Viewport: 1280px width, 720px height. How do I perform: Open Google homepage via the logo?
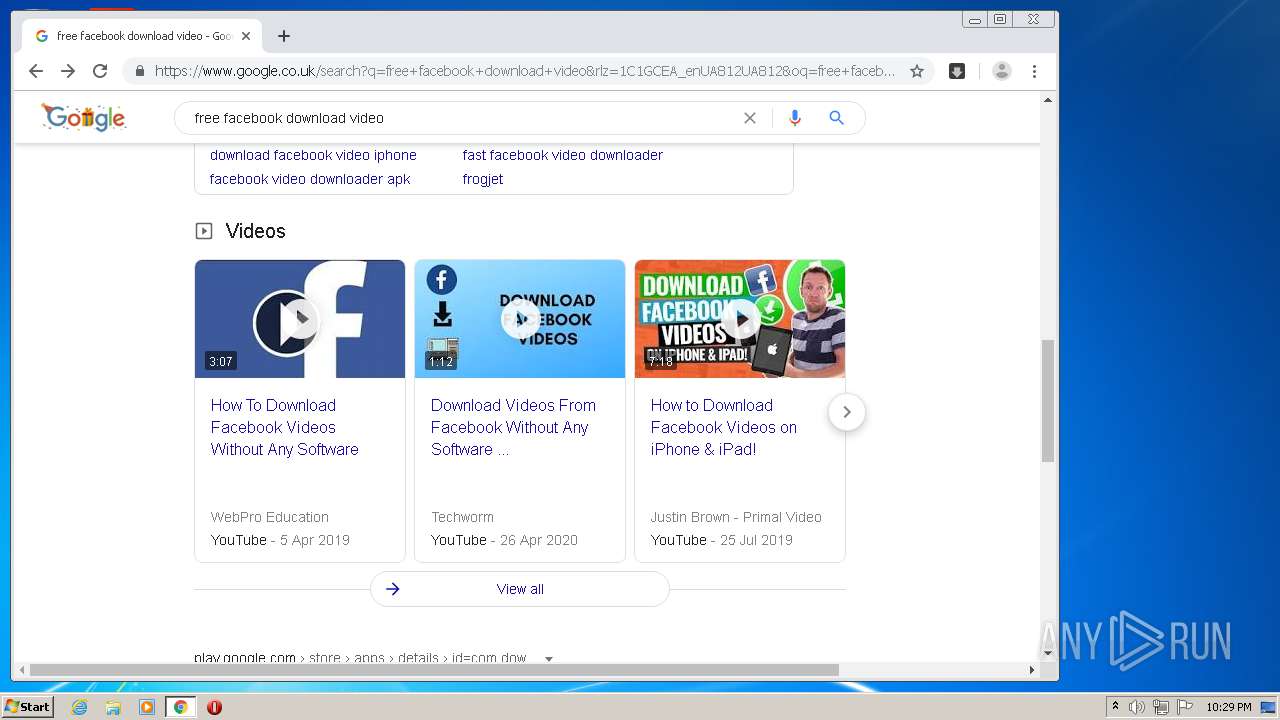84,117
